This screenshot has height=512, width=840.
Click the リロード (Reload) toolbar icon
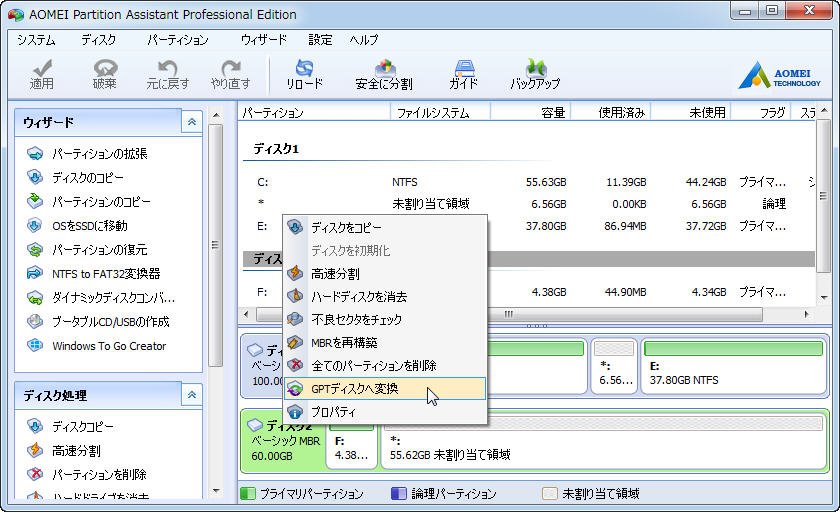point(304,74)
